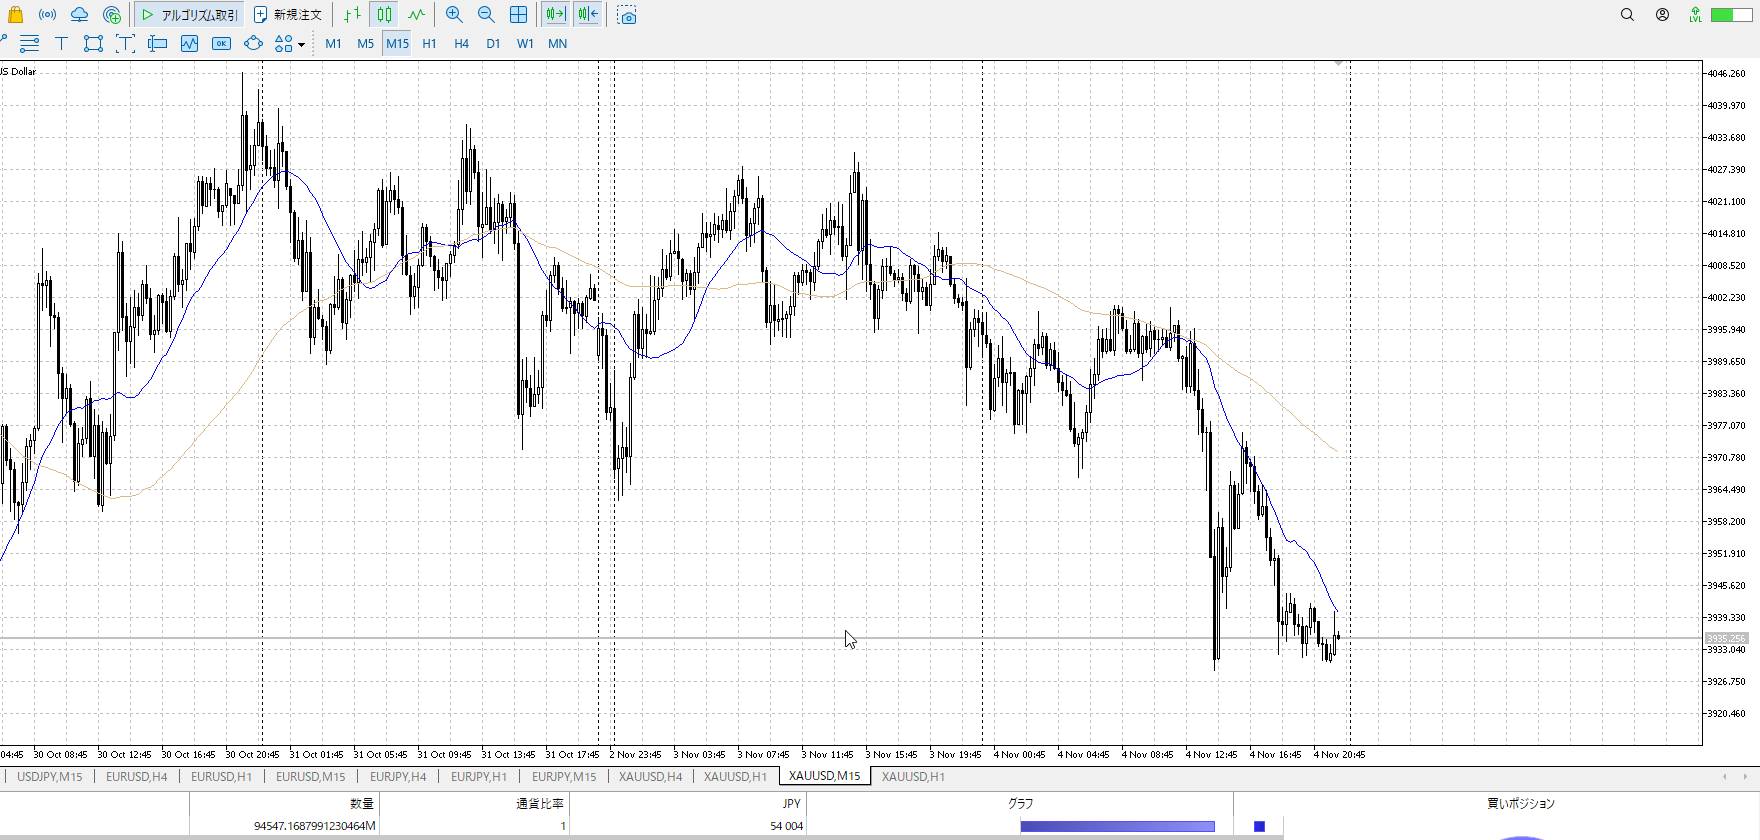Expand the shapes objects dropdown arrow
Viewport: 1760px width, 840px height.
pyautogui.click(x=301, y=45)
